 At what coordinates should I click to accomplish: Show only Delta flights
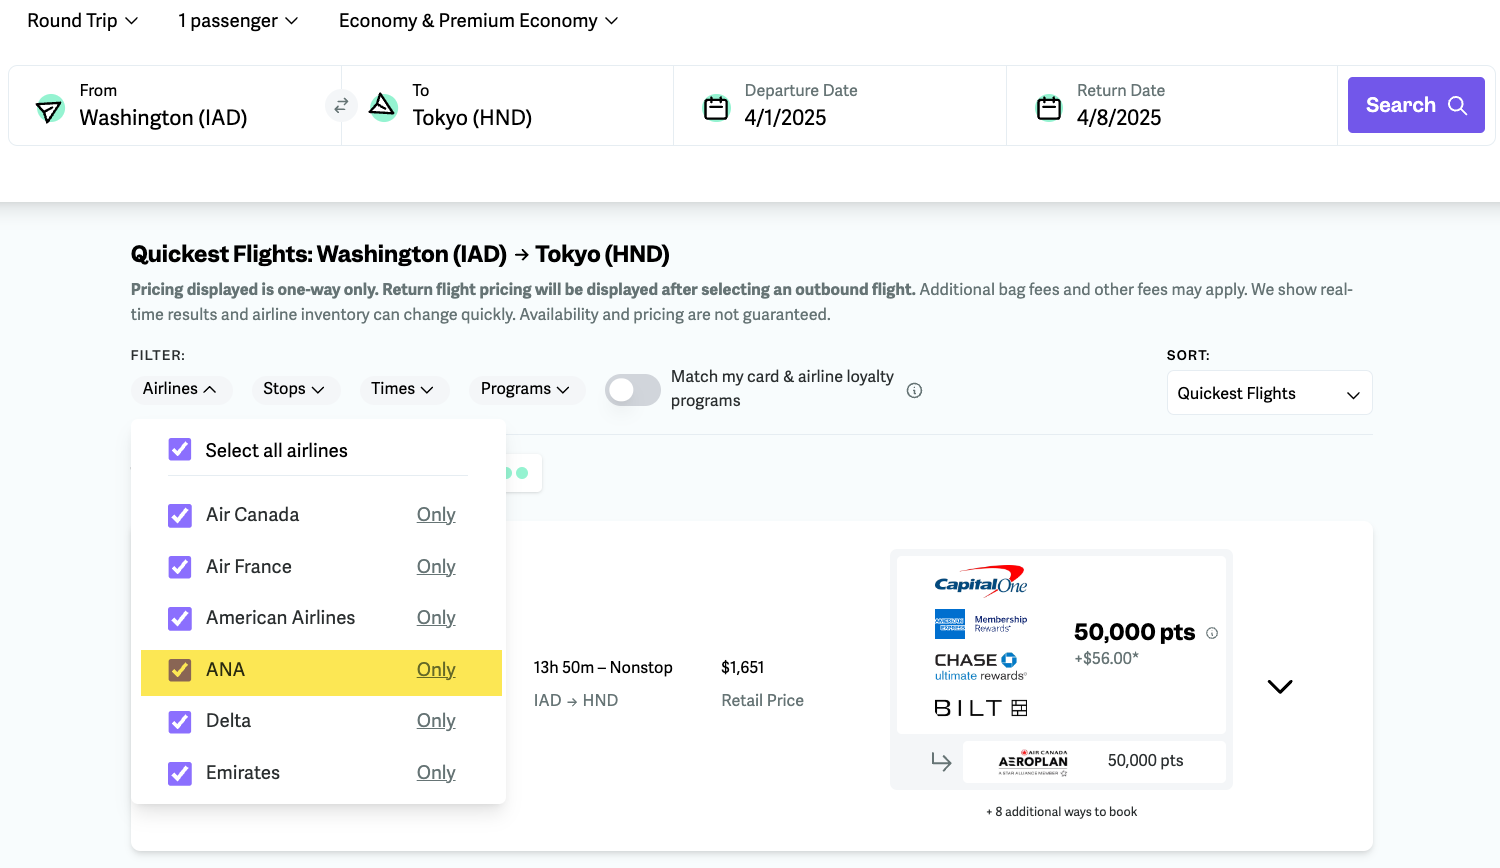coord(436,721)
